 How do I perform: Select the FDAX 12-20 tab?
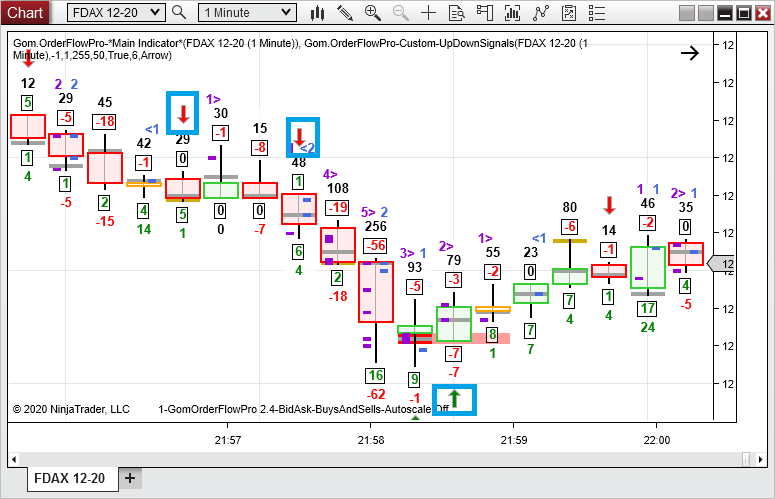[x=69, y=478]
